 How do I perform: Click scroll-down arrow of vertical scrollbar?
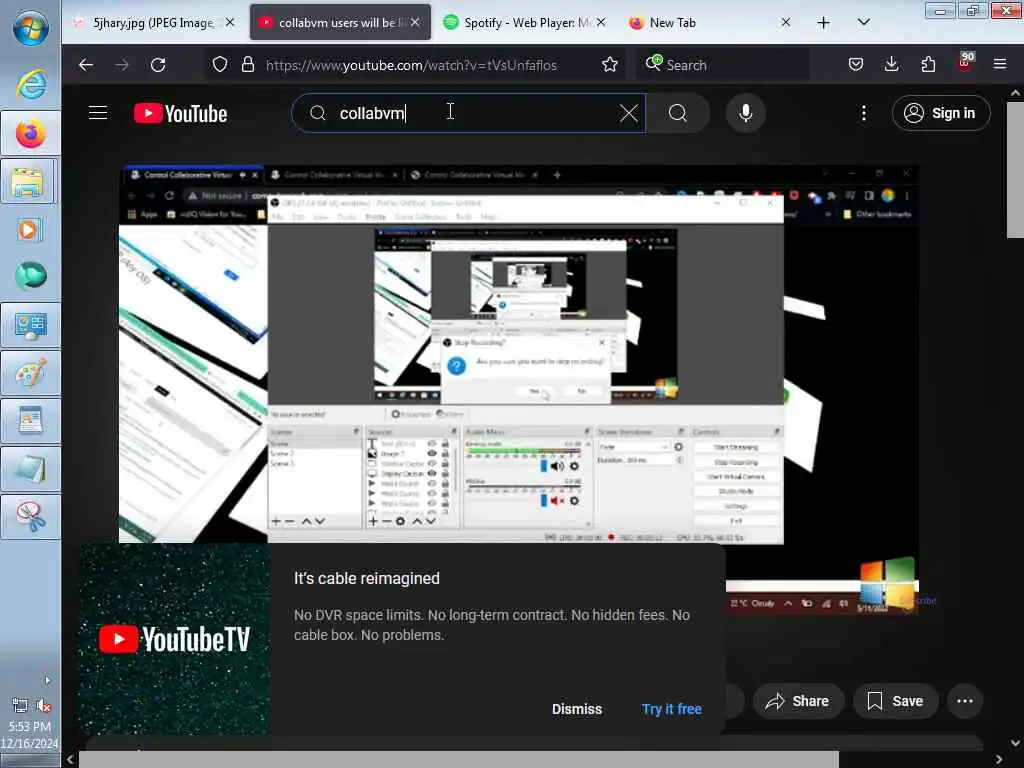[1015, 743]
